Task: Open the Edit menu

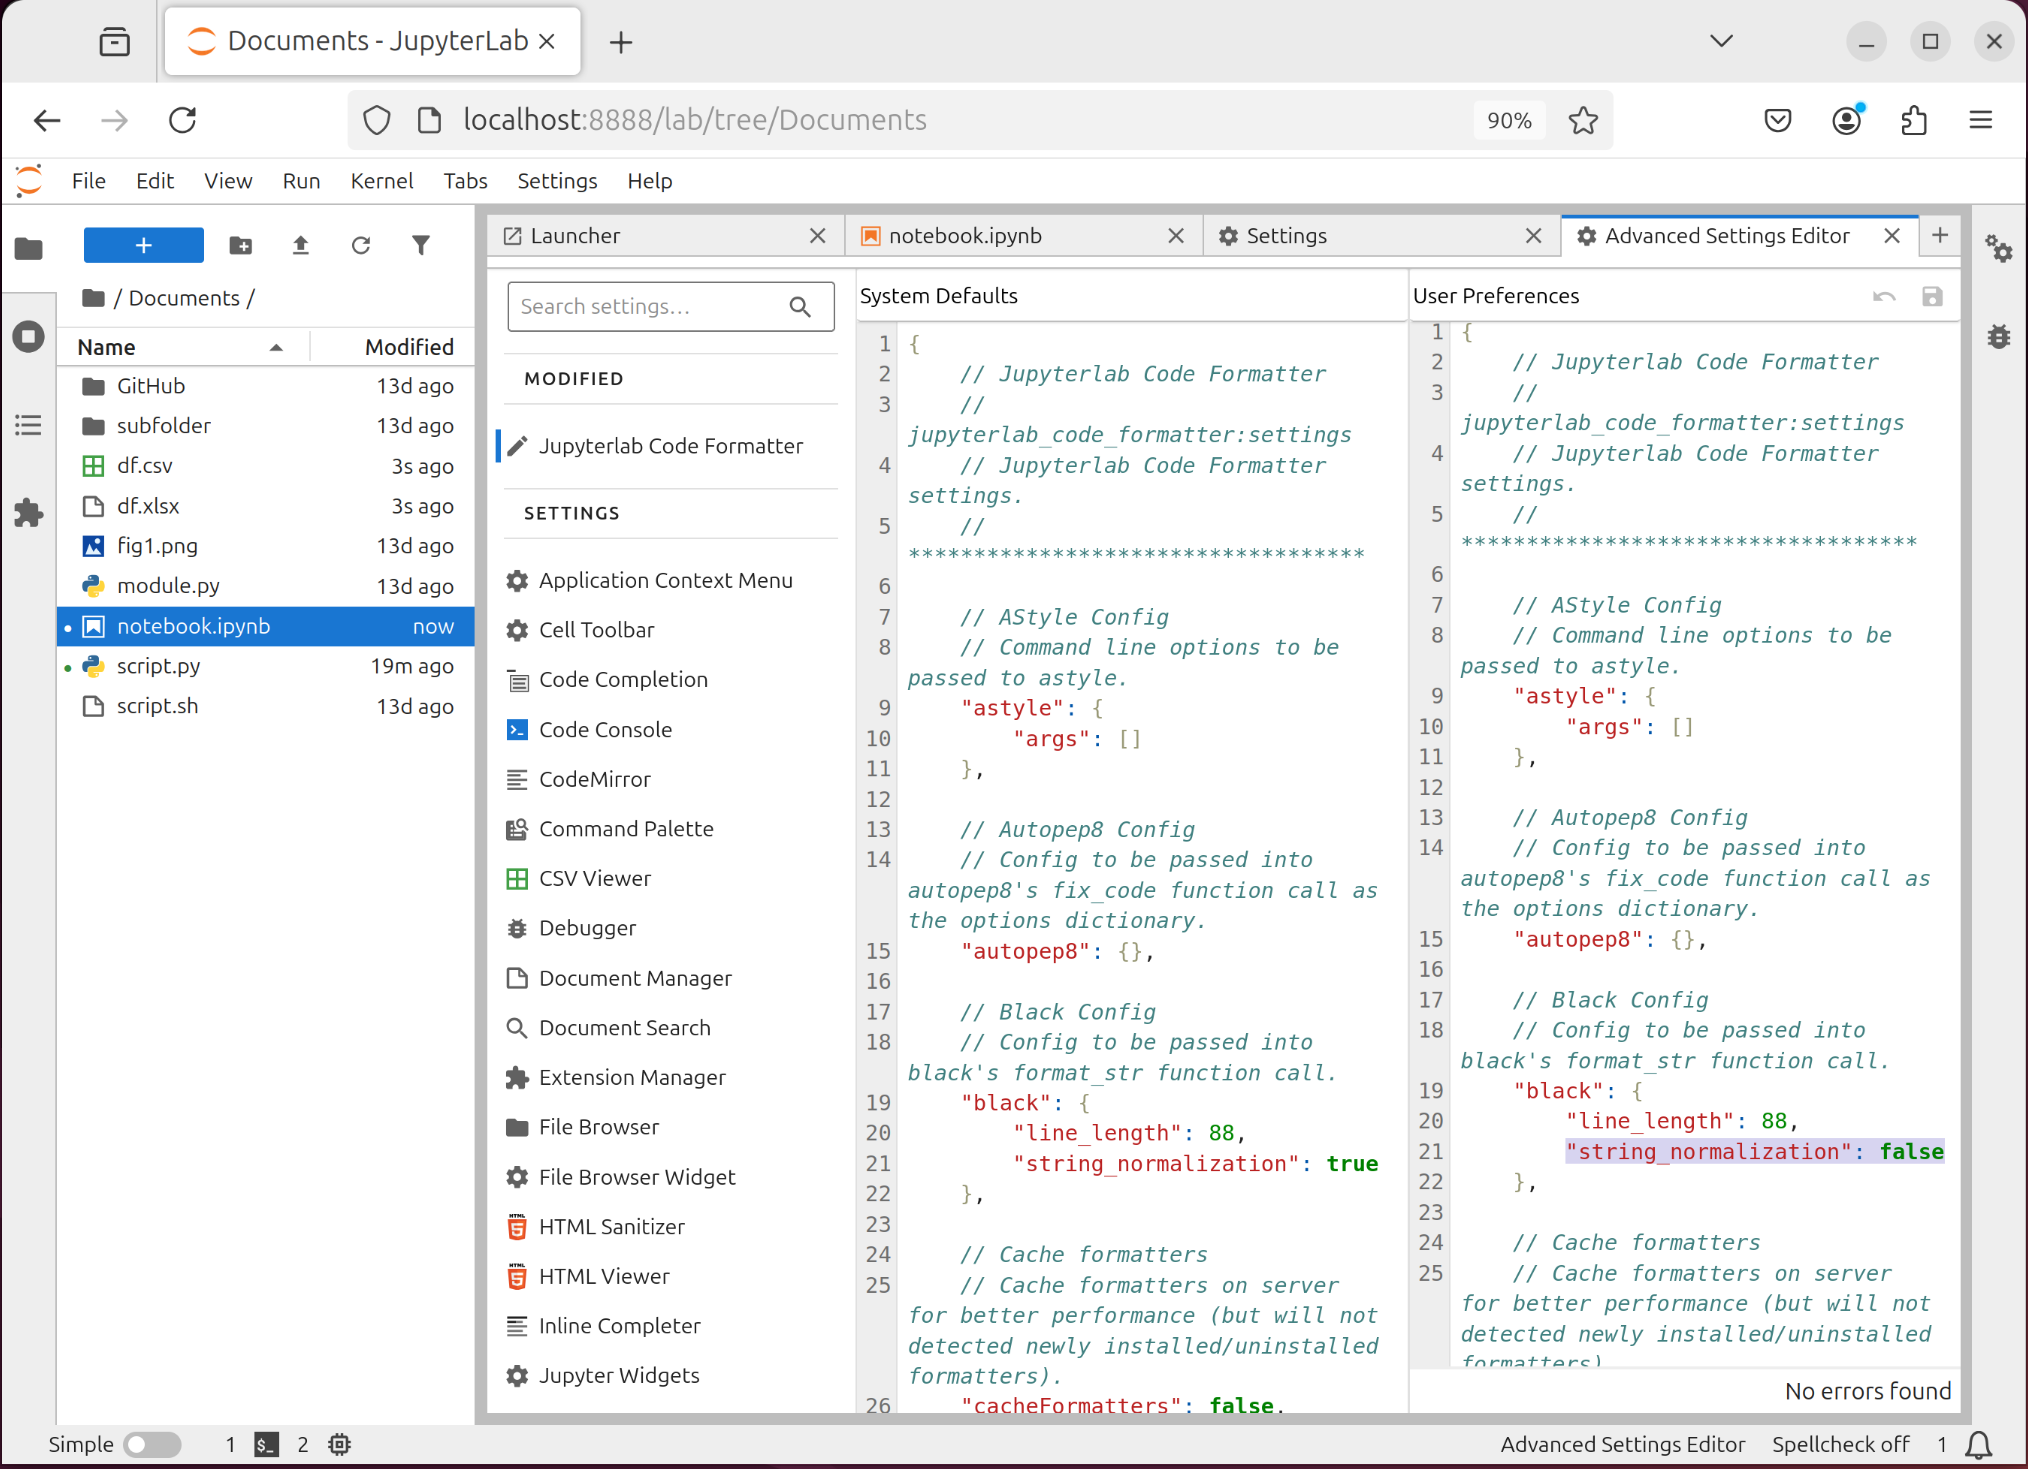Action: 154,181
